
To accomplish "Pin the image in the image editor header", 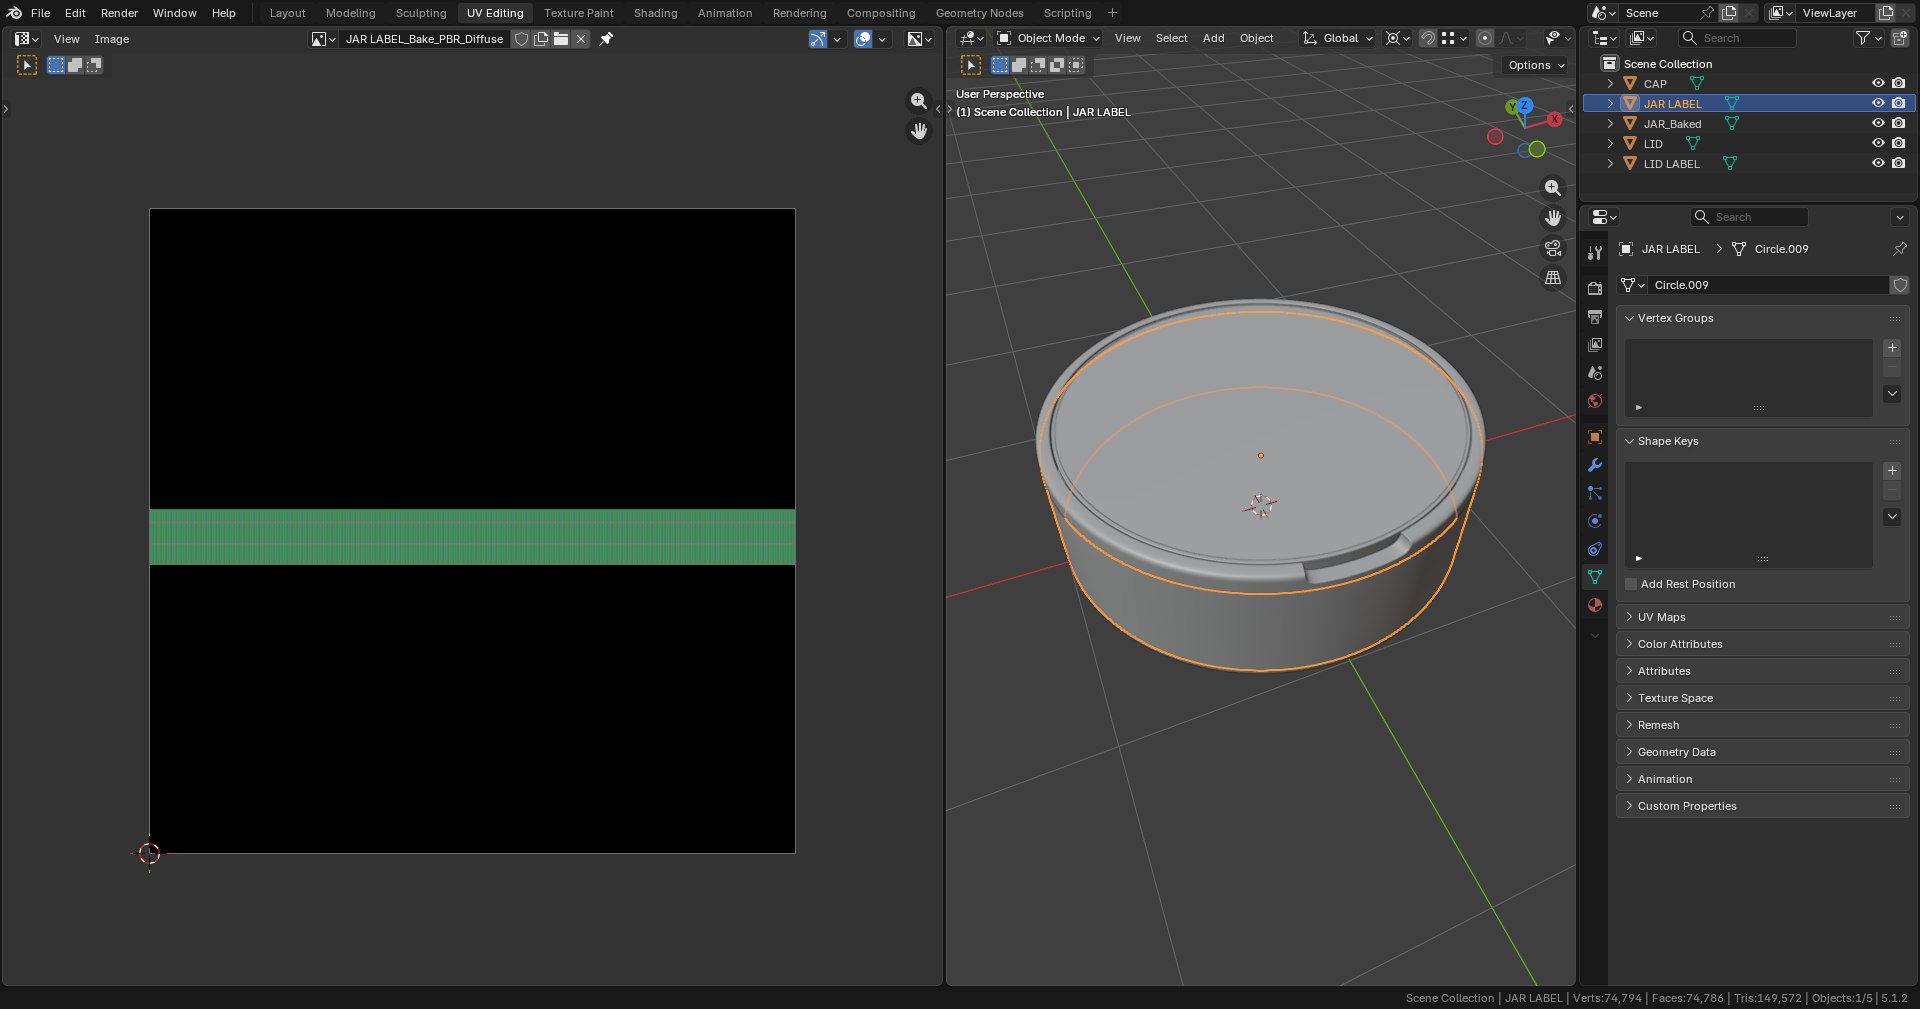I will 606,39.
